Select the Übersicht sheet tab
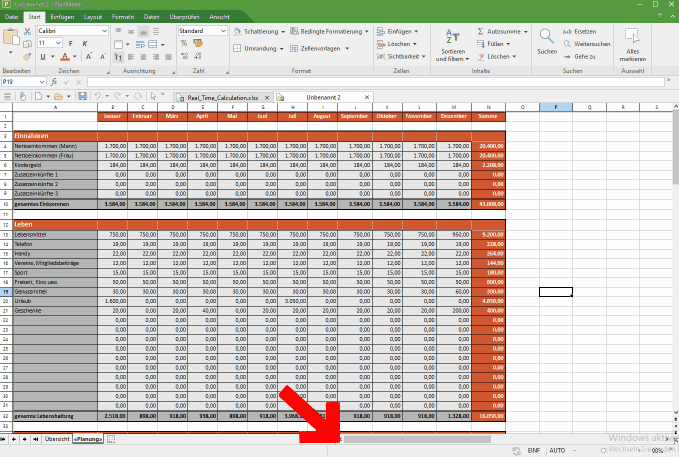Screen dimensions: 679x457 pyautogui.click(x=57, y=439)
